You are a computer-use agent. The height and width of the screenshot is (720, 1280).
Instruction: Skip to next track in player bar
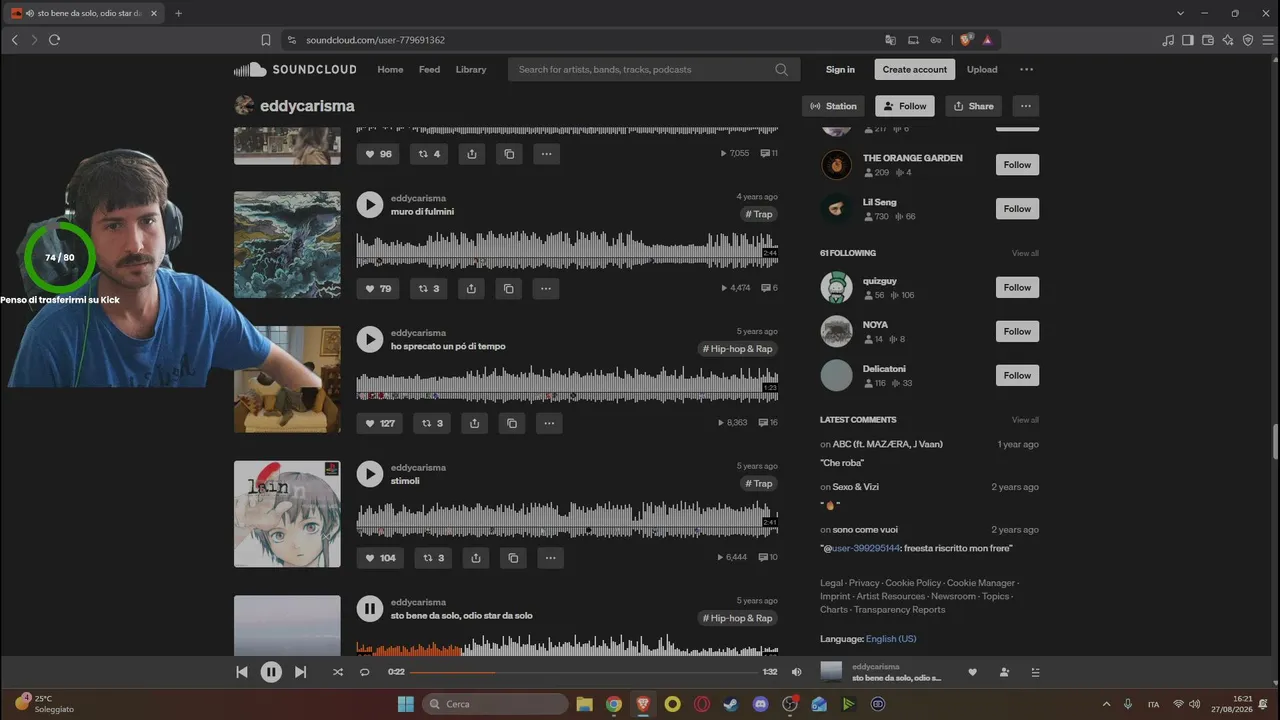click(300, 672)
